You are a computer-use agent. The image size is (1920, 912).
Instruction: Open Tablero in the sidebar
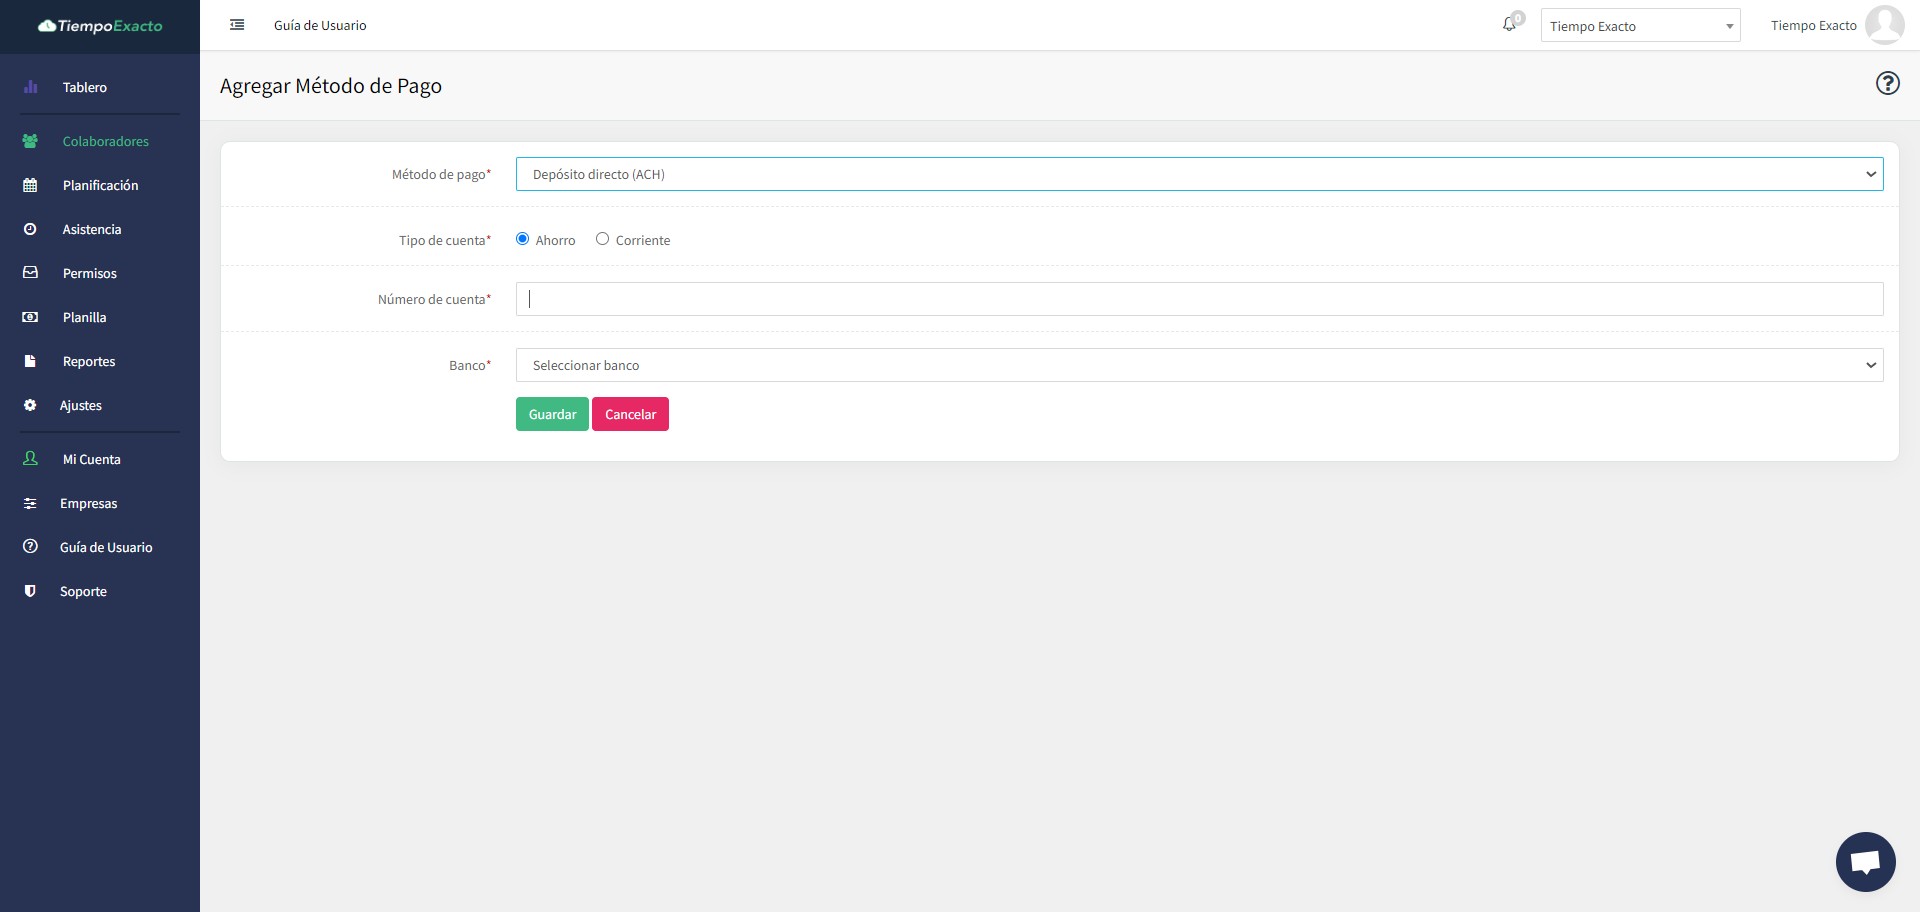(85, 87)
